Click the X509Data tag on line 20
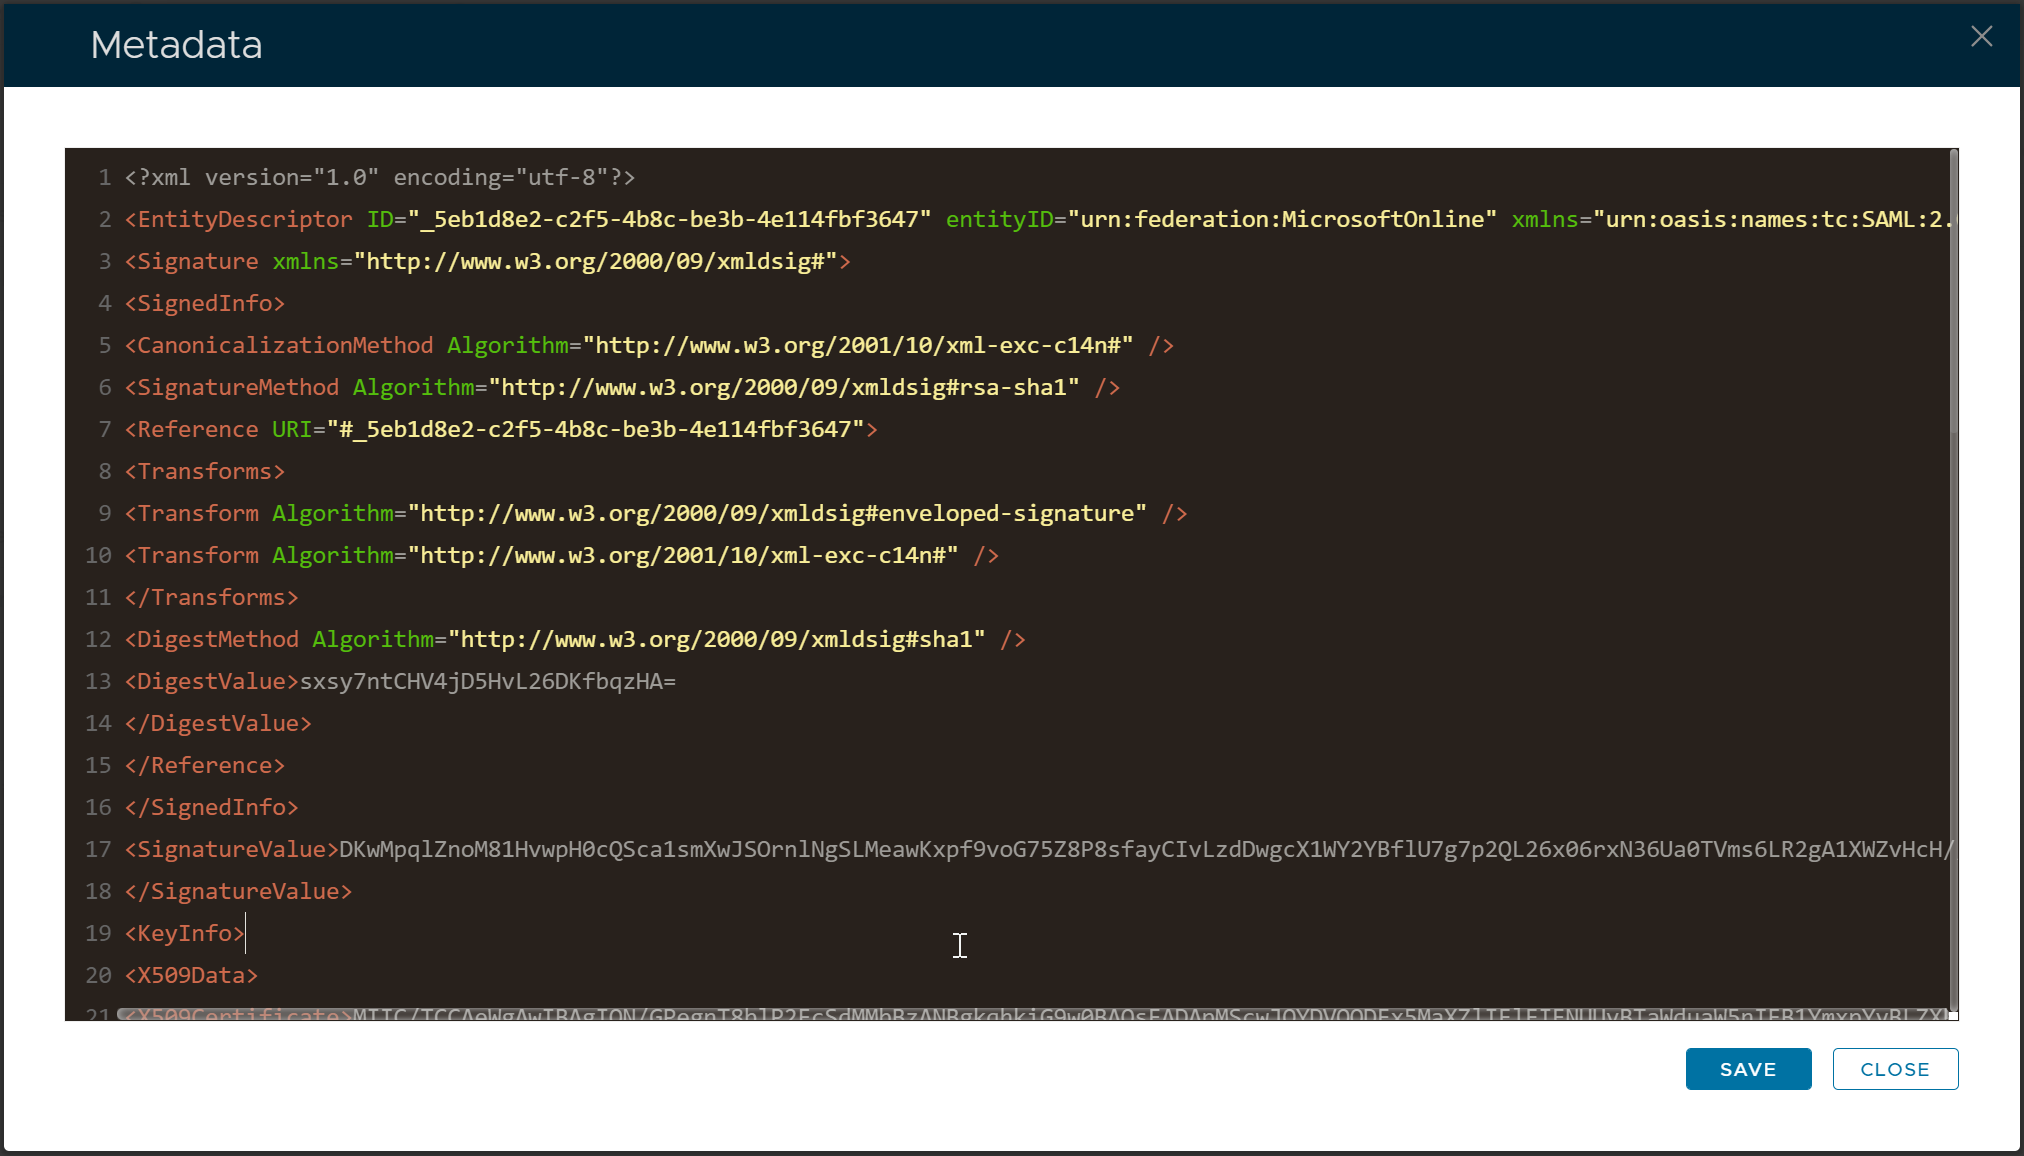 click(x=191, y=975)
